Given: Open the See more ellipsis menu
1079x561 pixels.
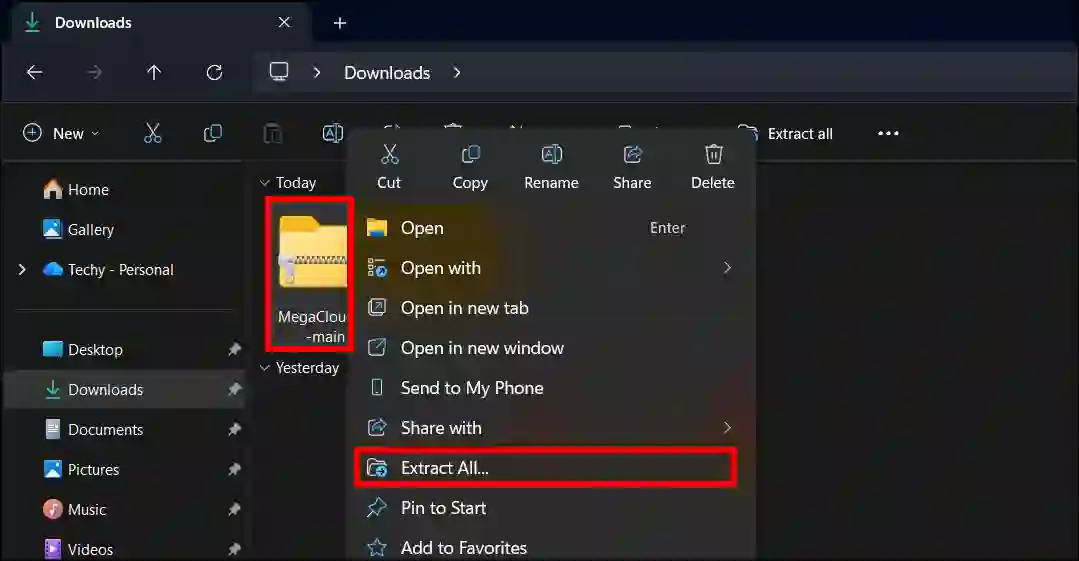Looking at the screenshot, I should pos(888,133).
